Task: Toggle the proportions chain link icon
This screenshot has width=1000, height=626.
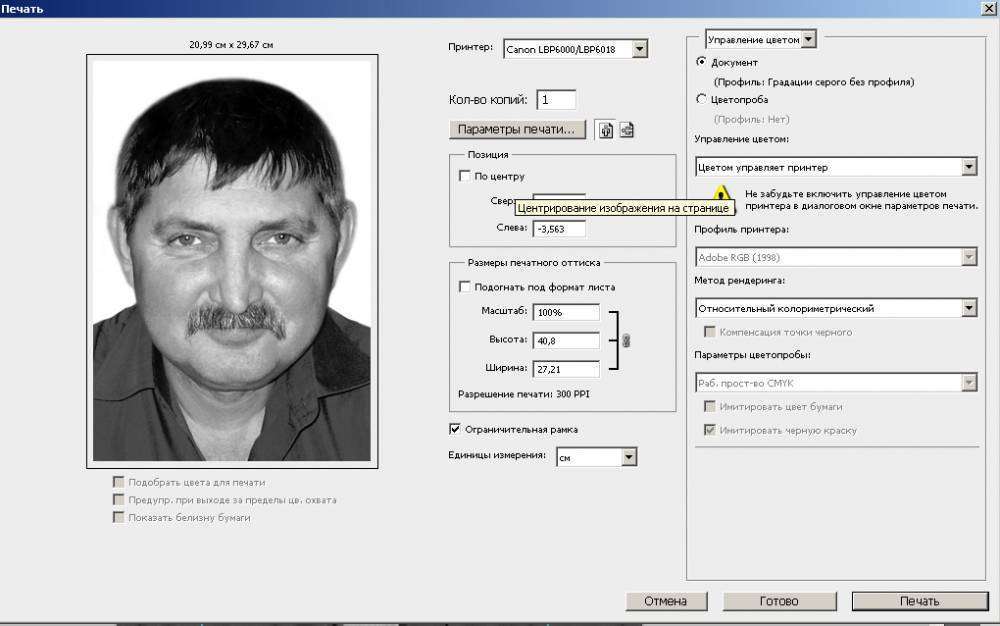Action: click(x=626, y=341)
